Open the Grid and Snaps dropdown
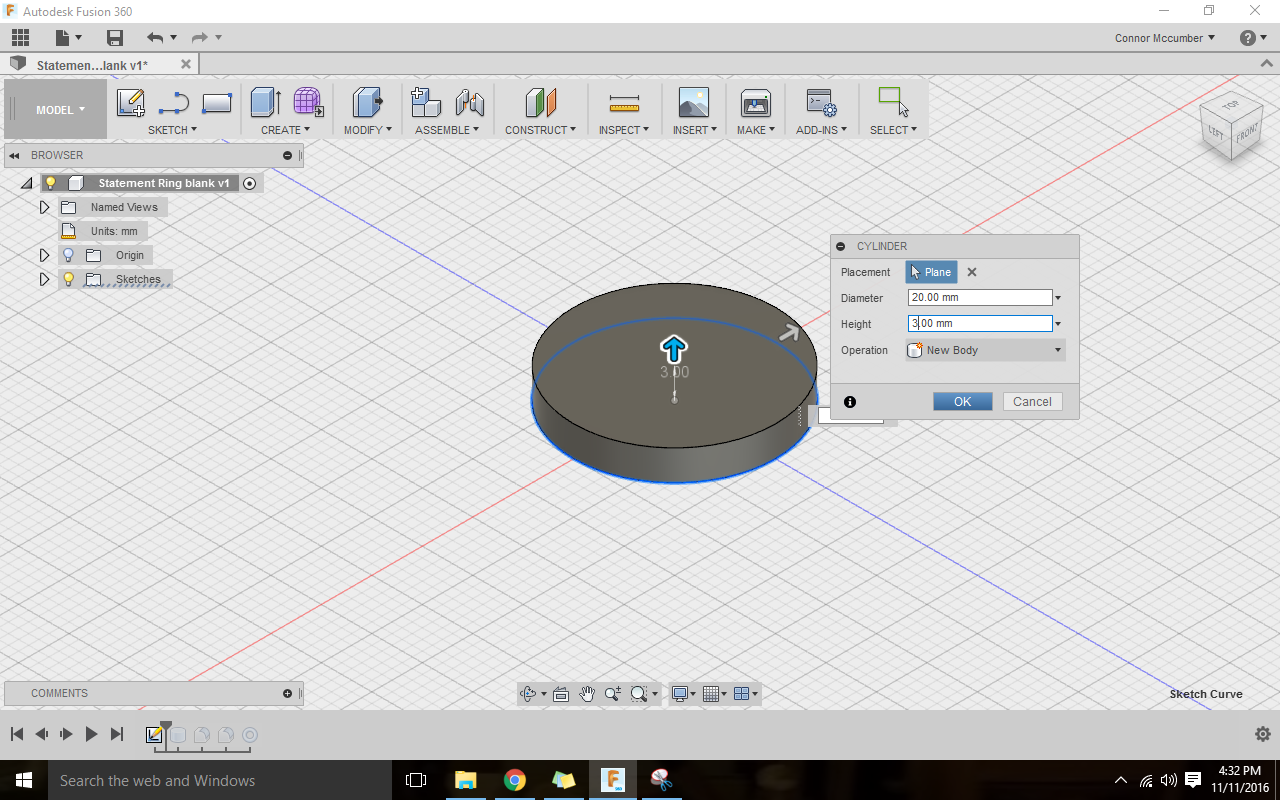The height and width of the screenshot is (800, 1280). [715, 693]
